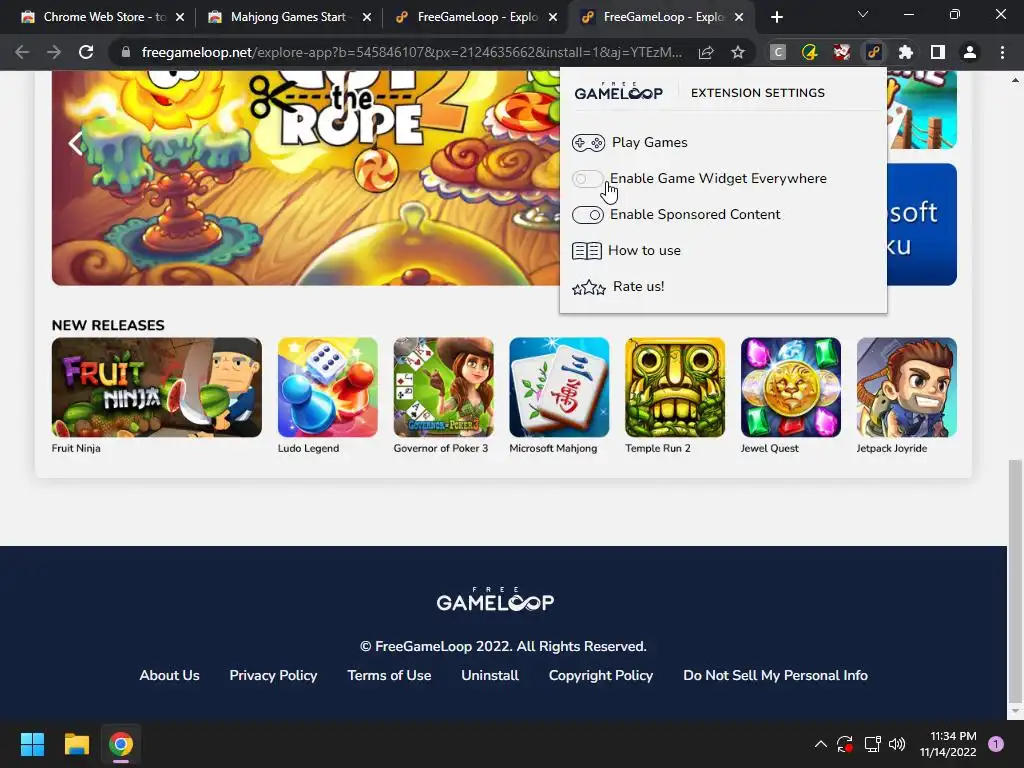The height and width of the screenshot is (768, 1024).
Task: Open About Us footer link
Action: [169, 675]
